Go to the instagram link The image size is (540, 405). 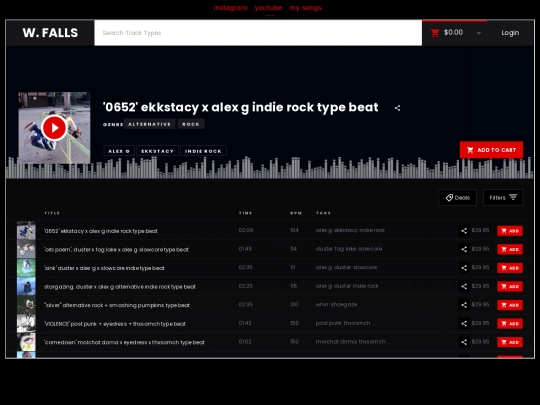230,8
